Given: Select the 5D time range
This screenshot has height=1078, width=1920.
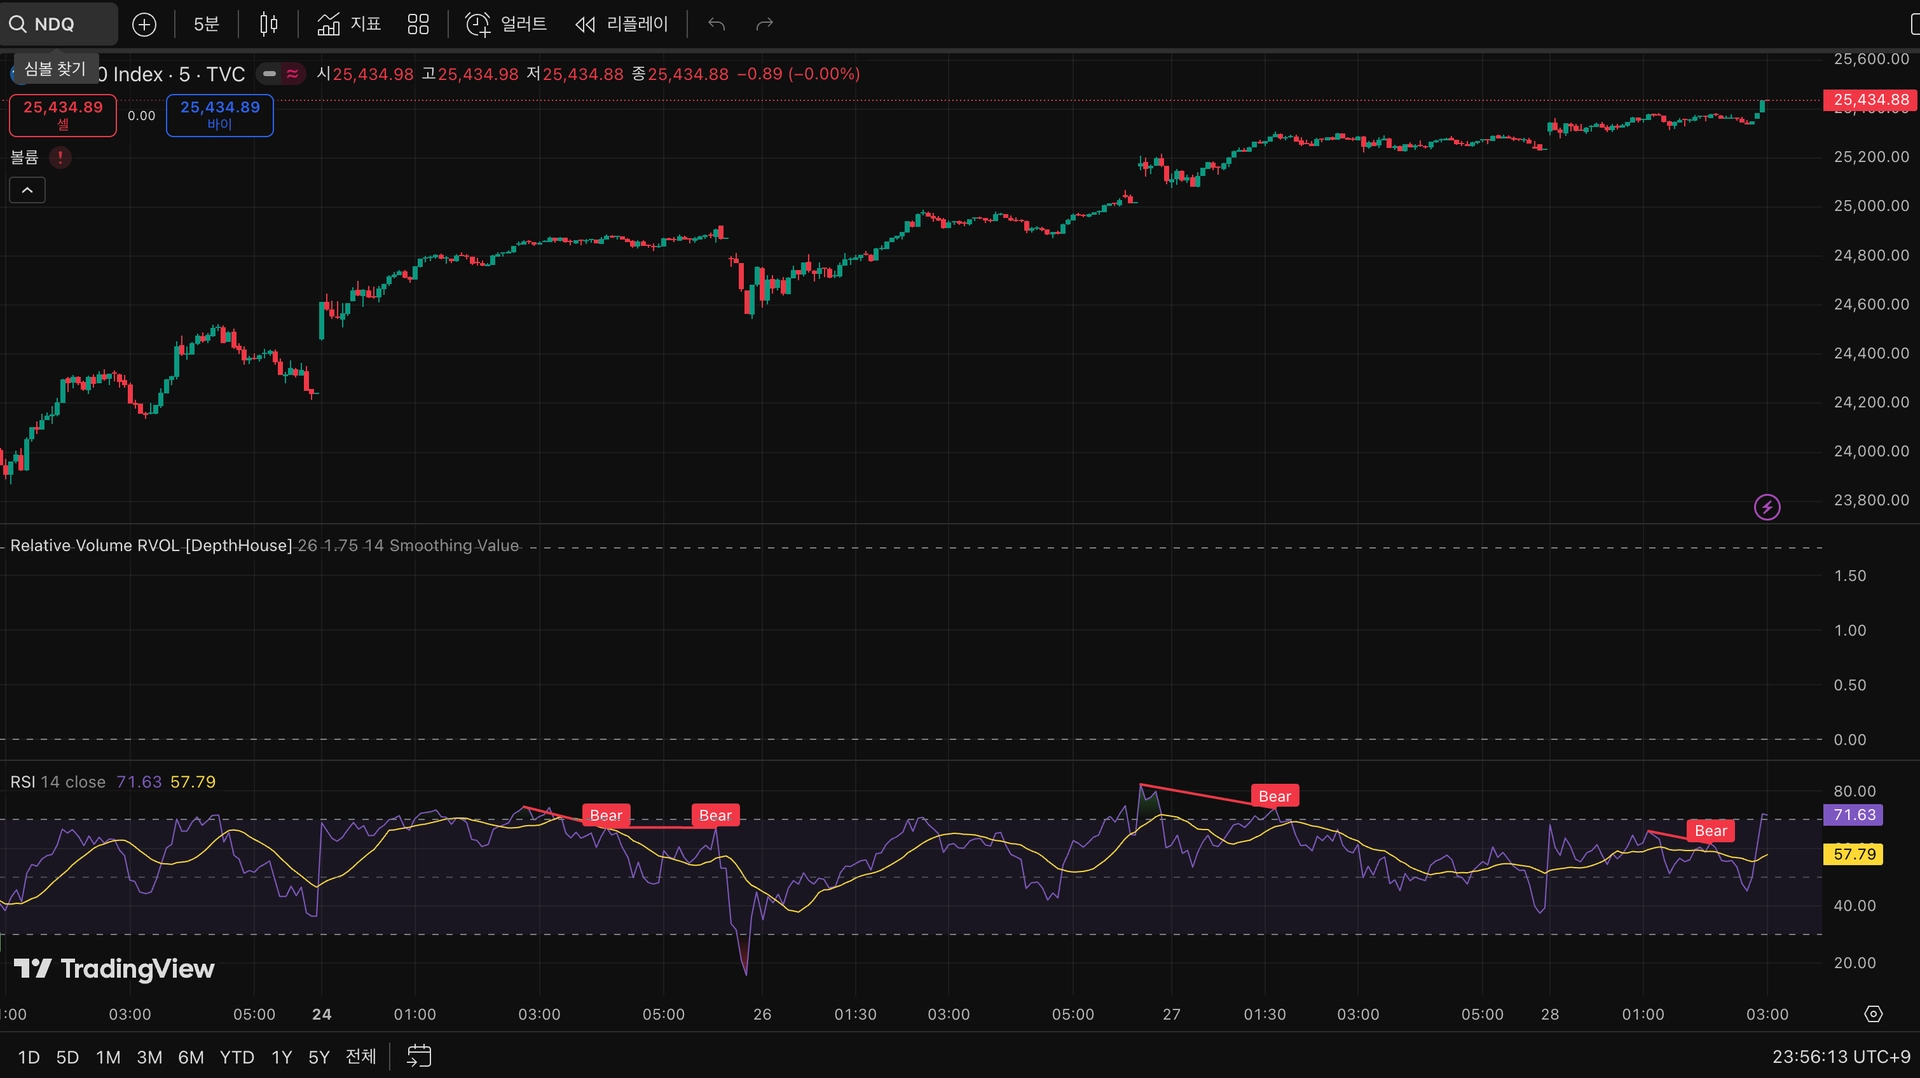Looking at the screenshot, I should click(x=67, y=1057).
